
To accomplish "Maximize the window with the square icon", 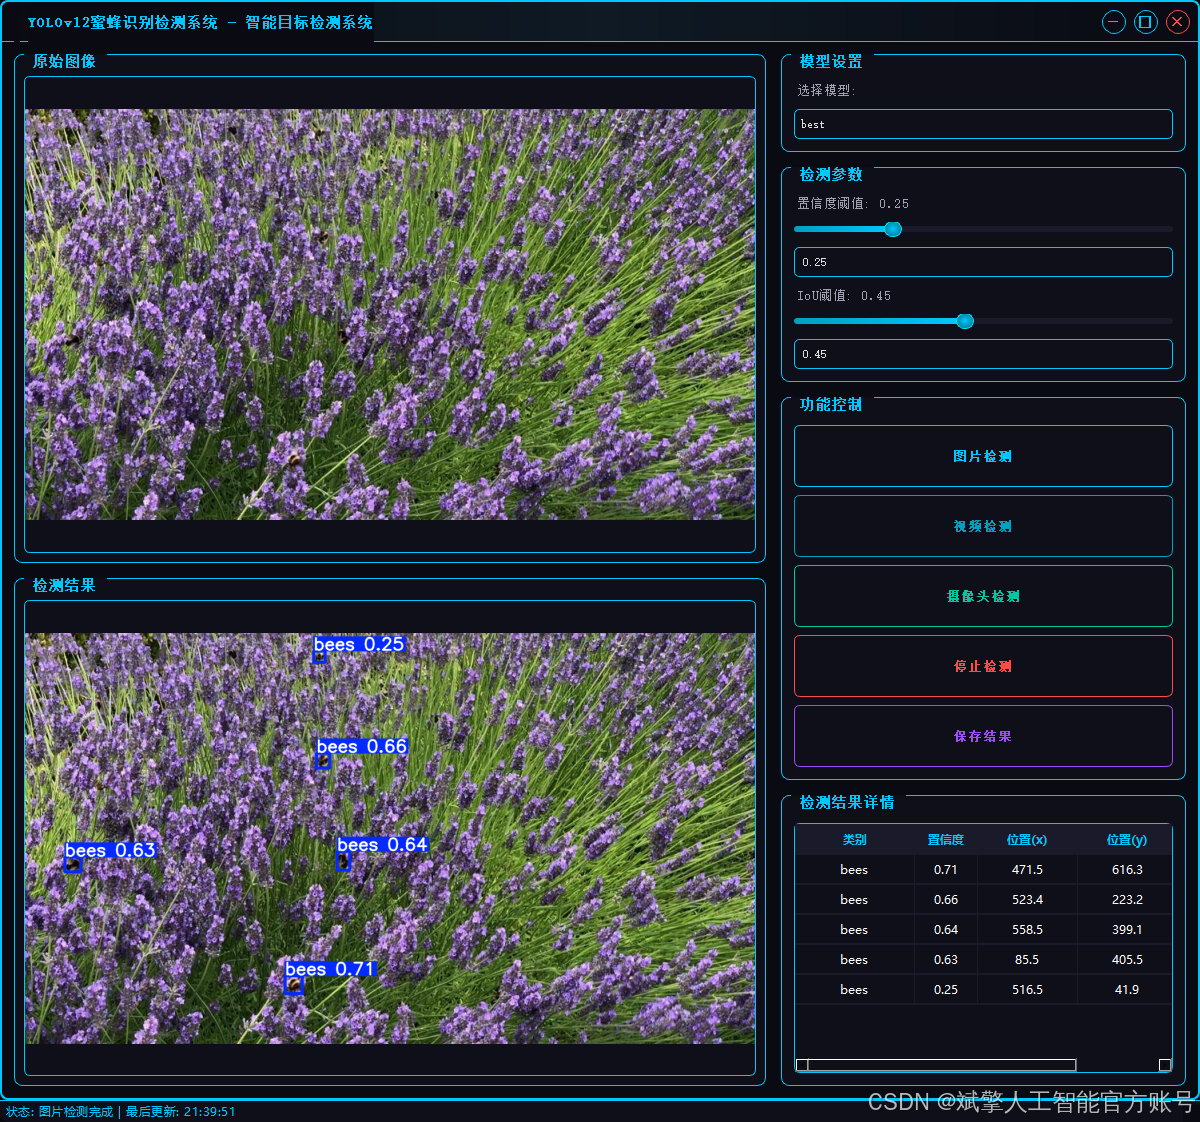I will [1146, 22].
